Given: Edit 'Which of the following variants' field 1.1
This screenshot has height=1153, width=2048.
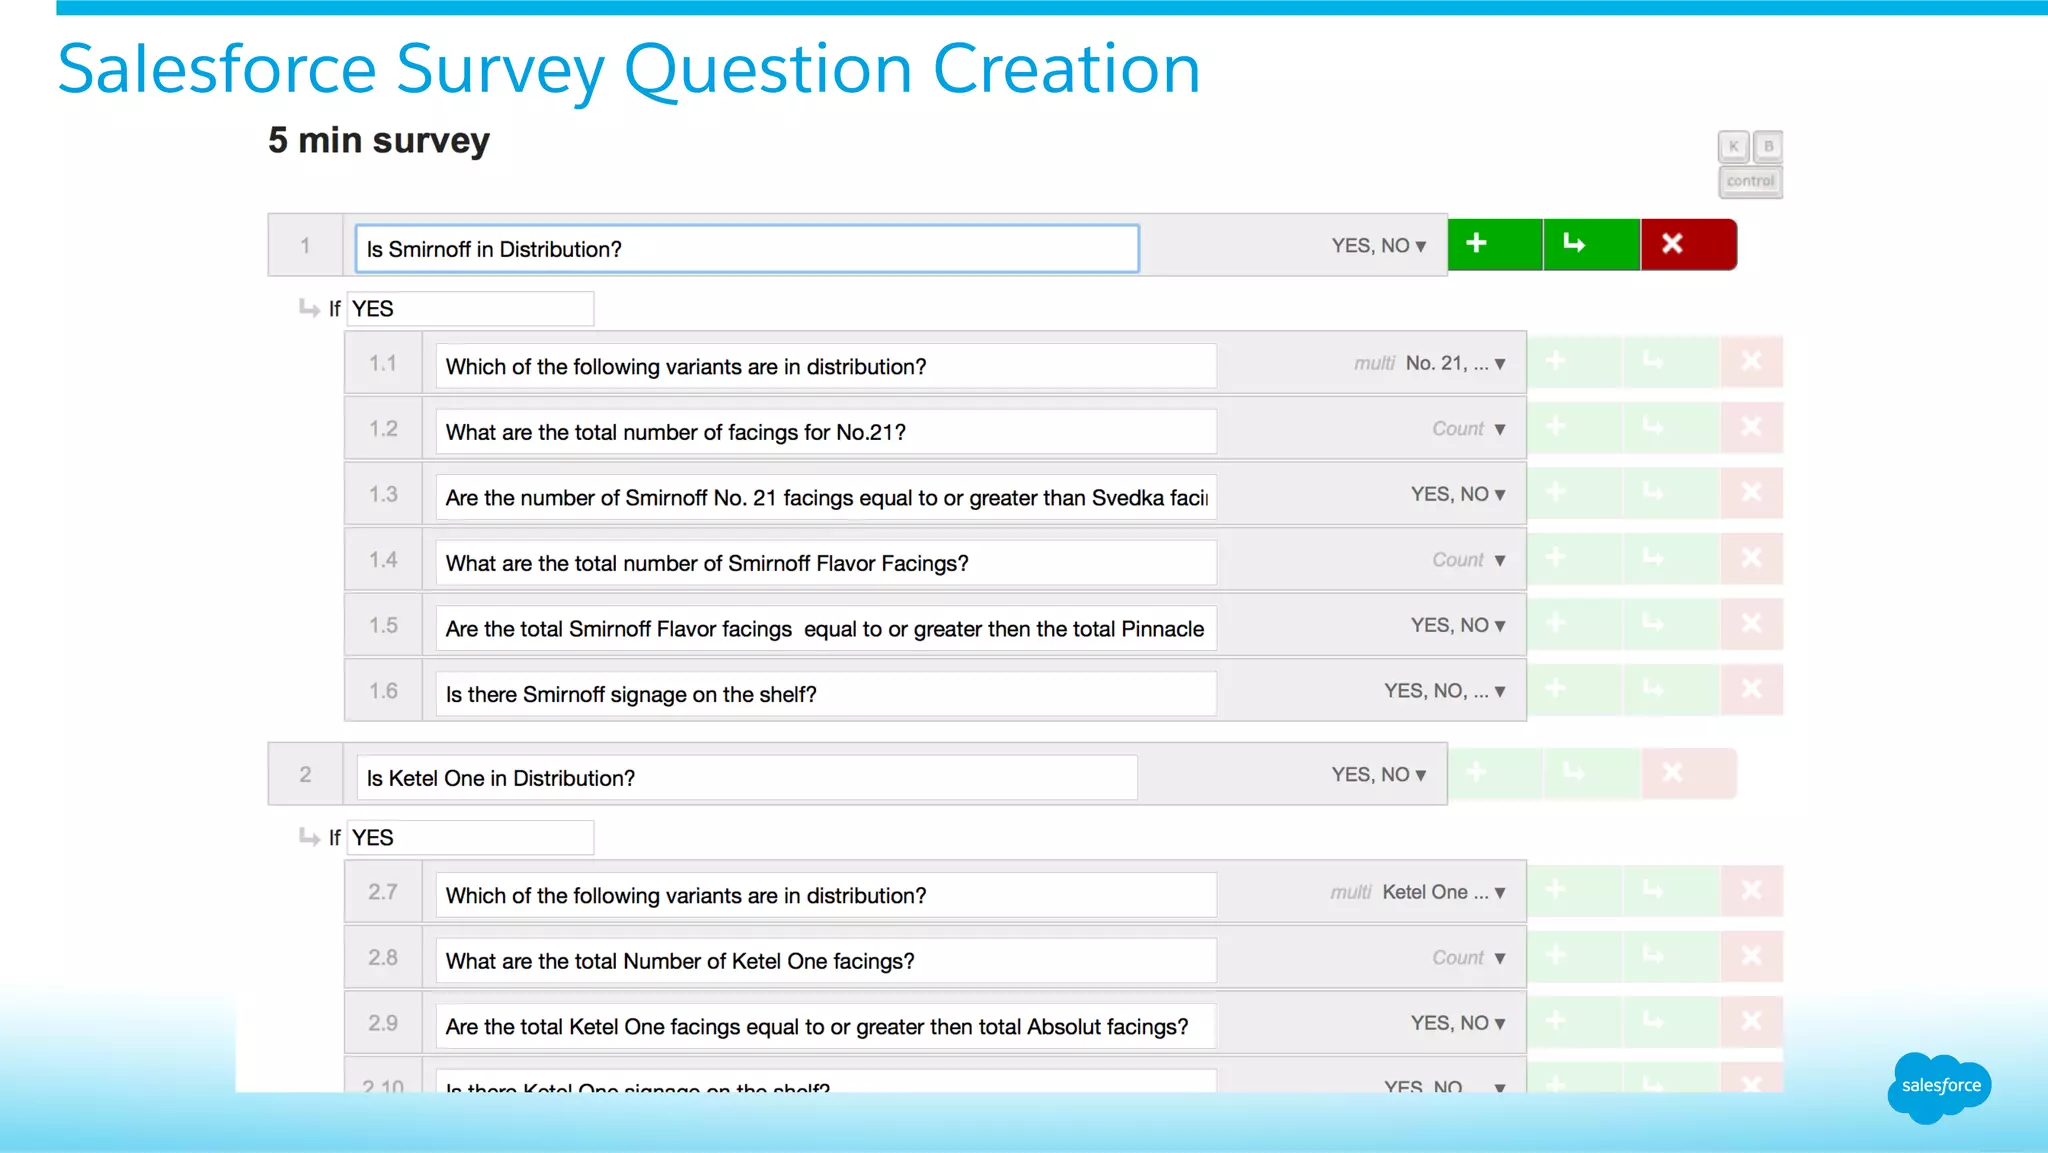Looking at the screenshot, I should 826,366.
